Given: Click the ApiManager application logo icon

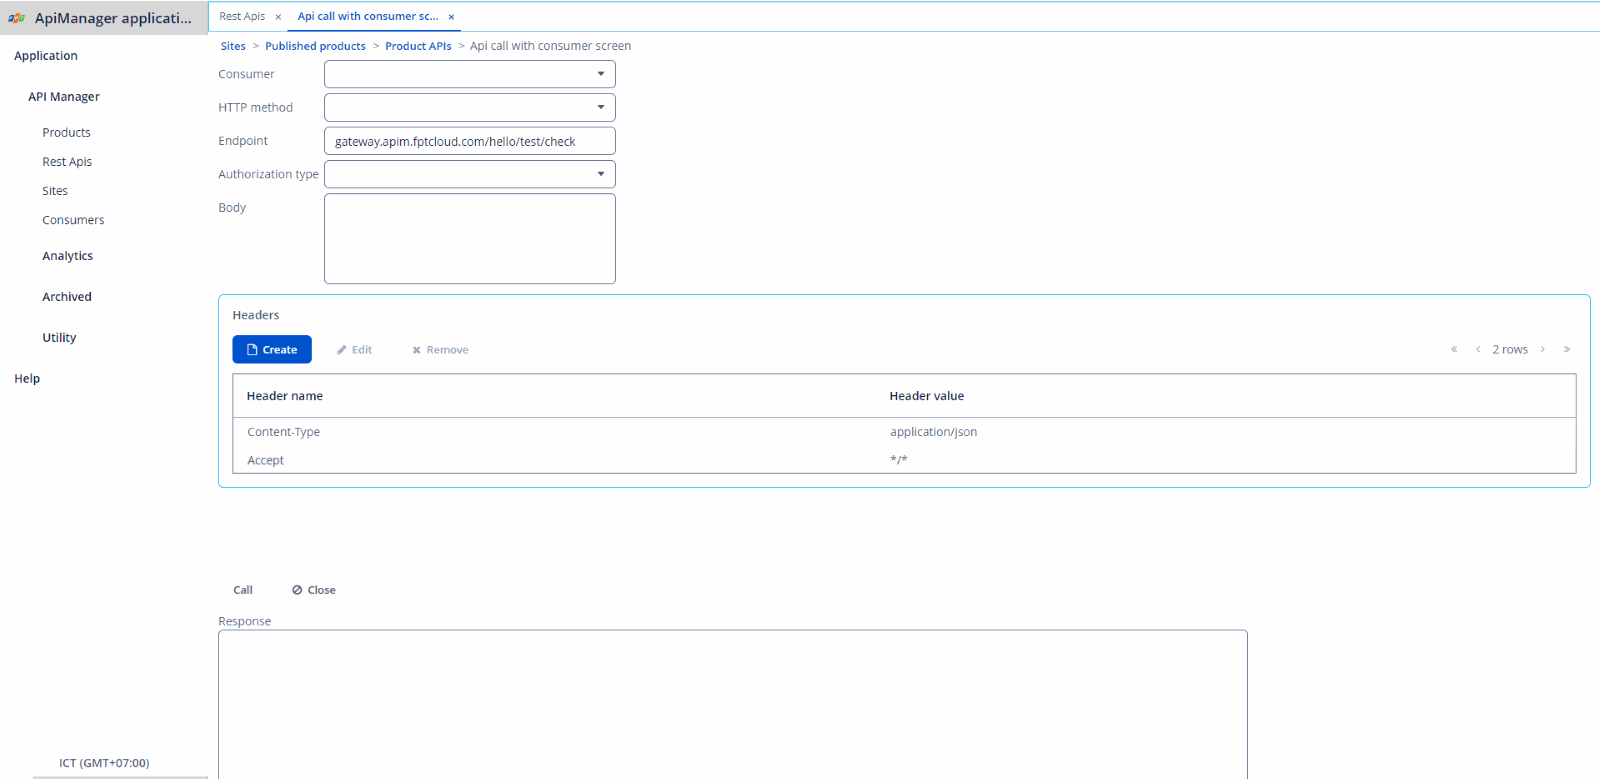Looking at the screenshot, I should tap(16, 18).
